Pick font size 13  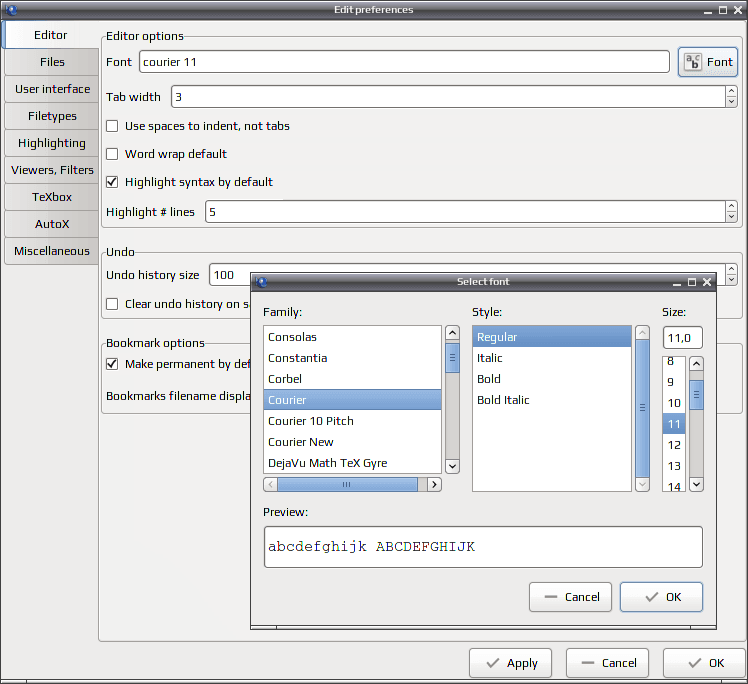pyautogui.click(x=674, y=466)
